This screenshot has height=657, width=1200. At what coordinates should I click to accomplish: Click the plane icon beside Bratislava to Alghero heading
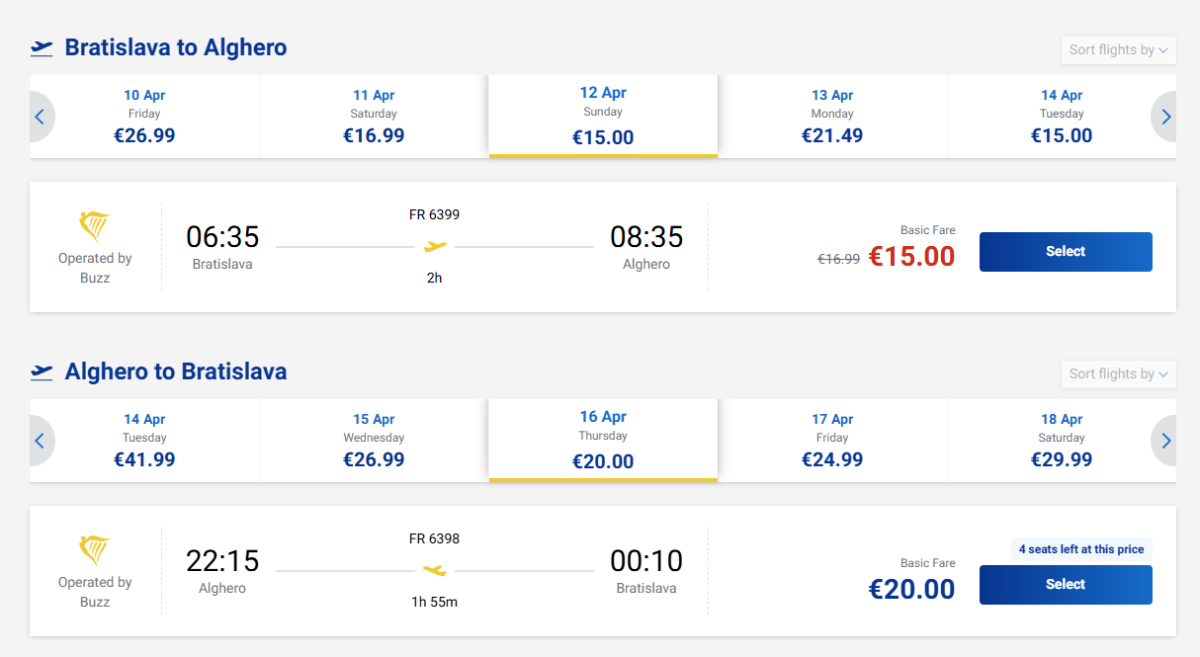42,48
